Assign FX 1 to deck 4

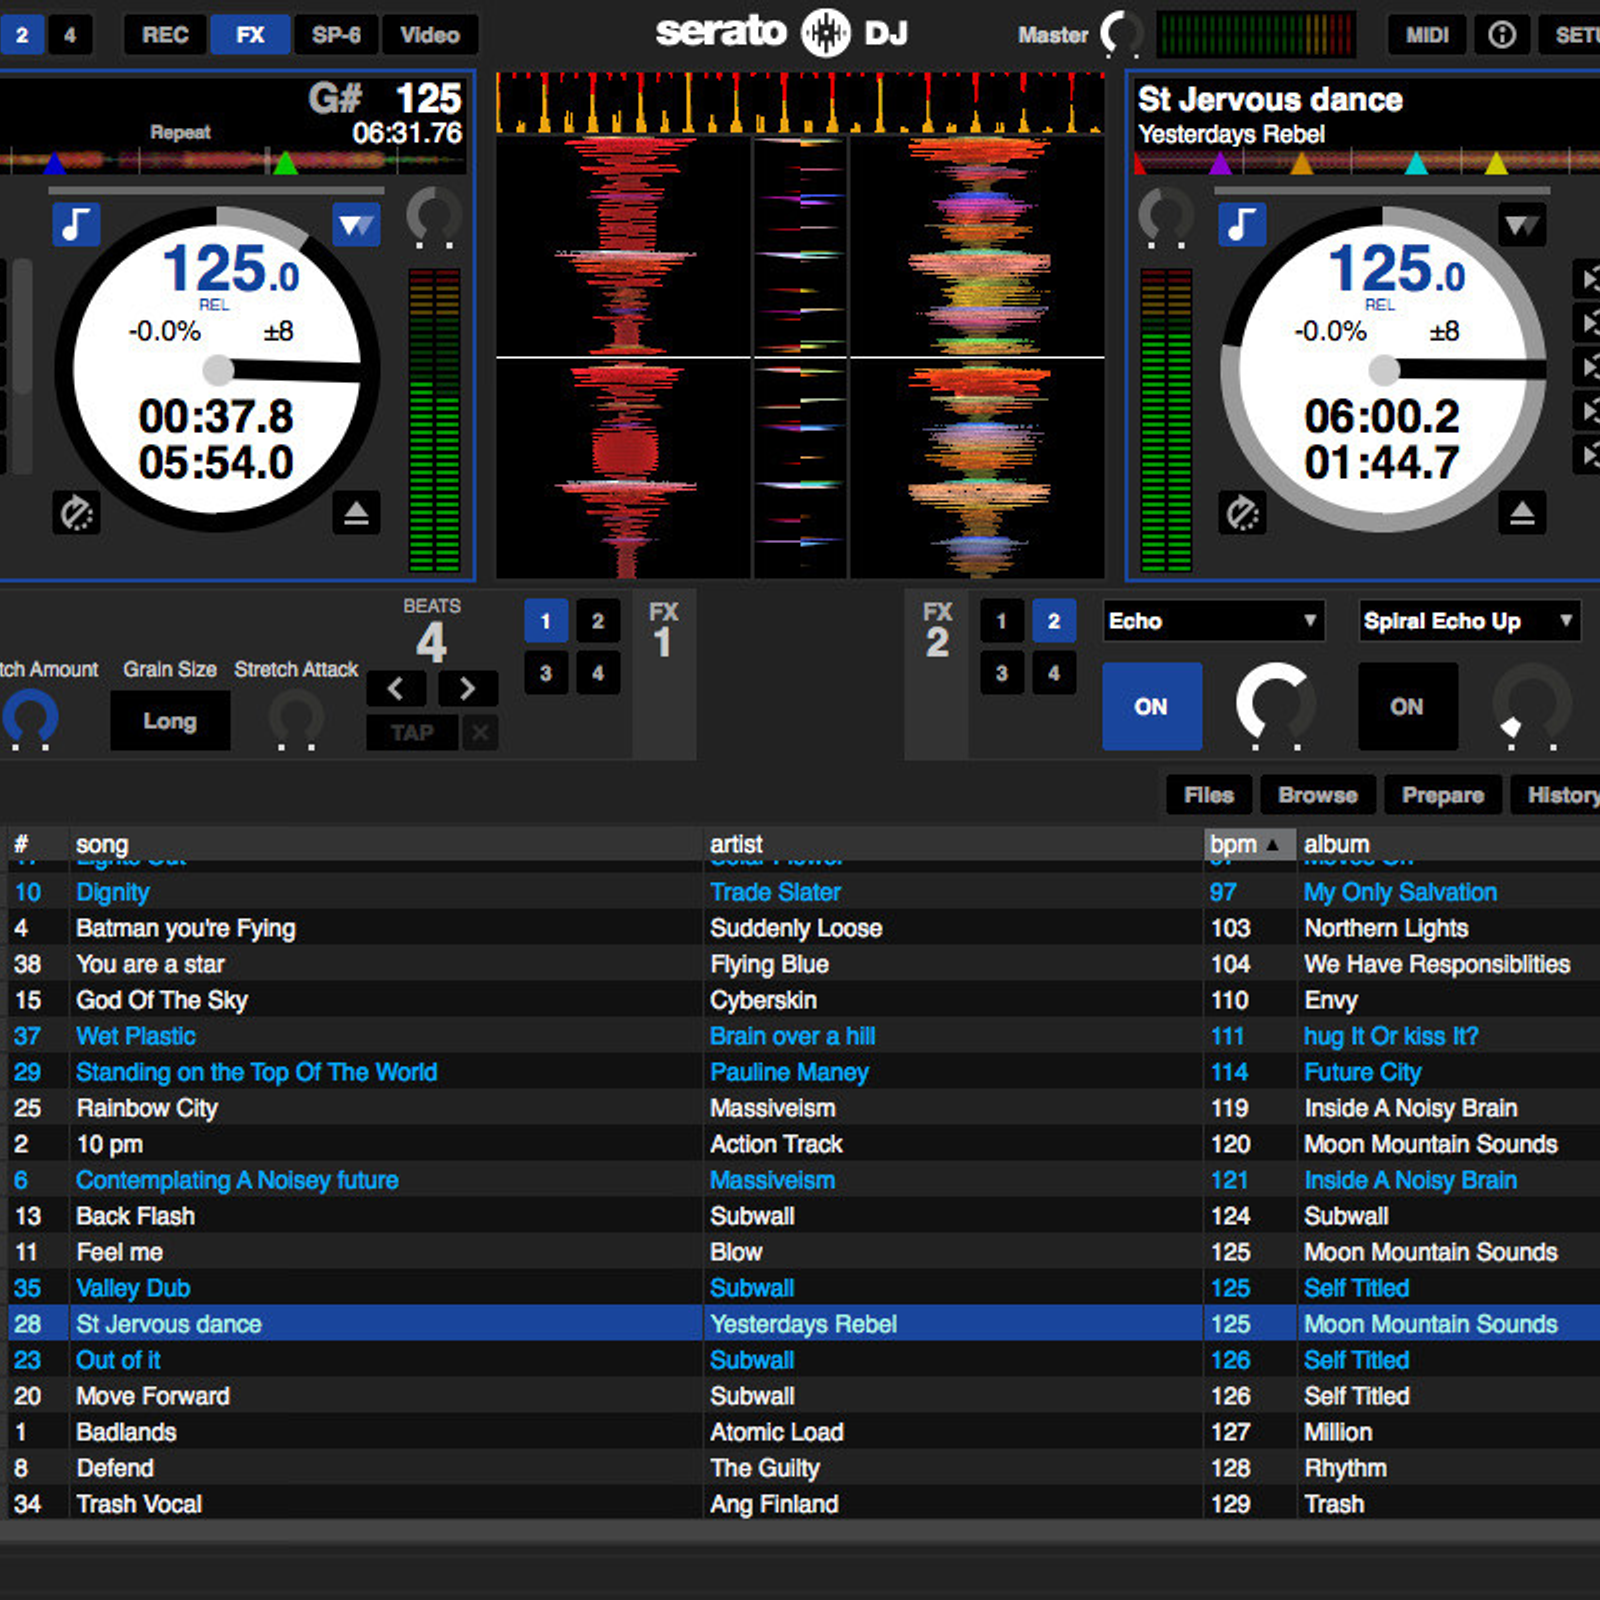(598, 673)
